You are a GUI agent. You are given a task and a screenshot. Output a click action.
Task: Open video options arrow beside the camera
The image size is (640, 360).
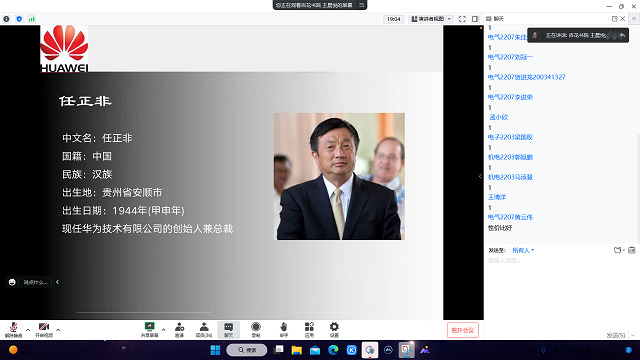pyautogui.click(x=58, y=329)
